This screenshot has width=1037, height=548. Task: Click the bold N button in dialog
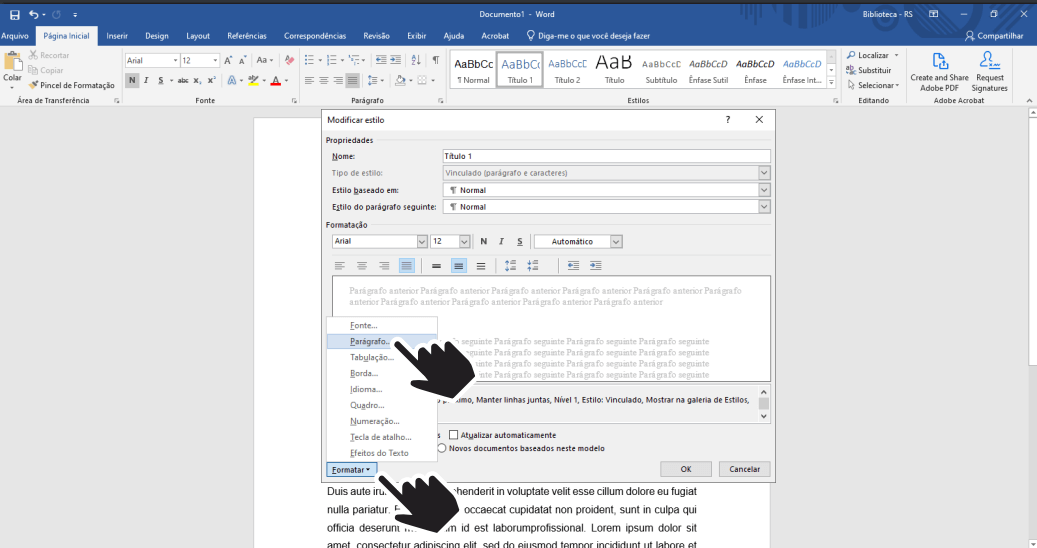(484, 241)
